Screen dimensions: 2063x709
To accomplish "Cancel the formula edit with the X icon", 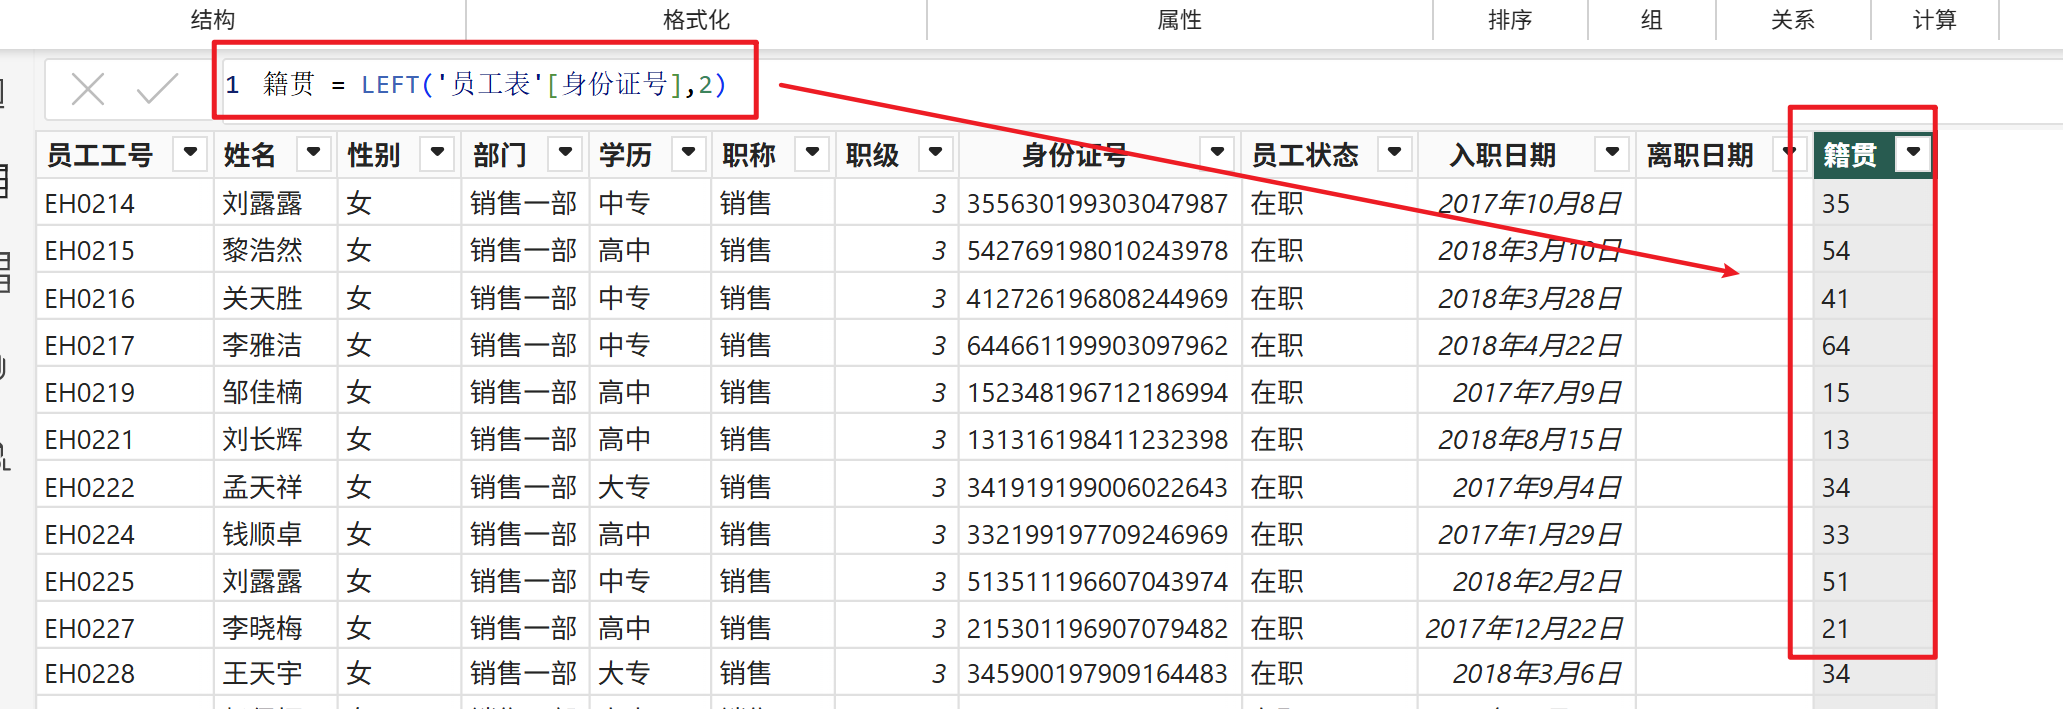I will point(88,89).
